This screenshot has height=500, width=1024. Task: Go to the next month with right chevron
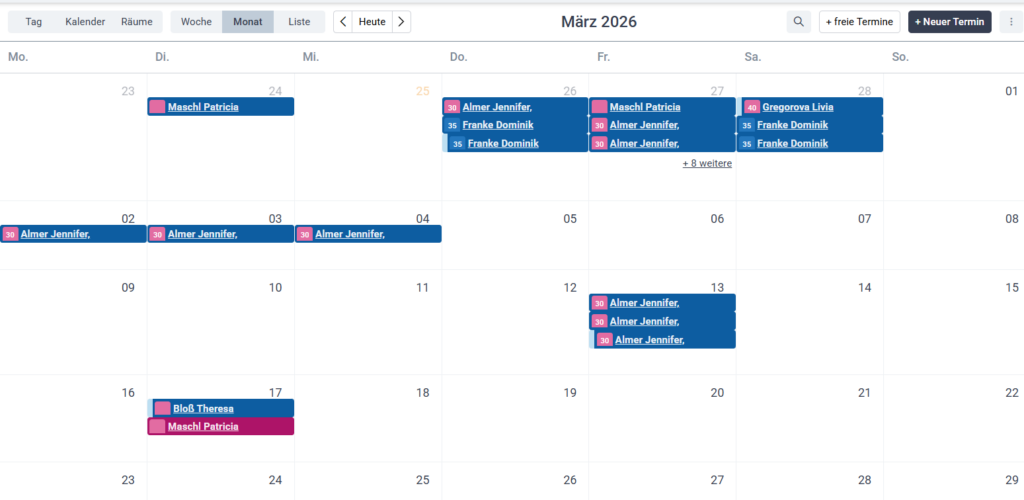[401, 22]
